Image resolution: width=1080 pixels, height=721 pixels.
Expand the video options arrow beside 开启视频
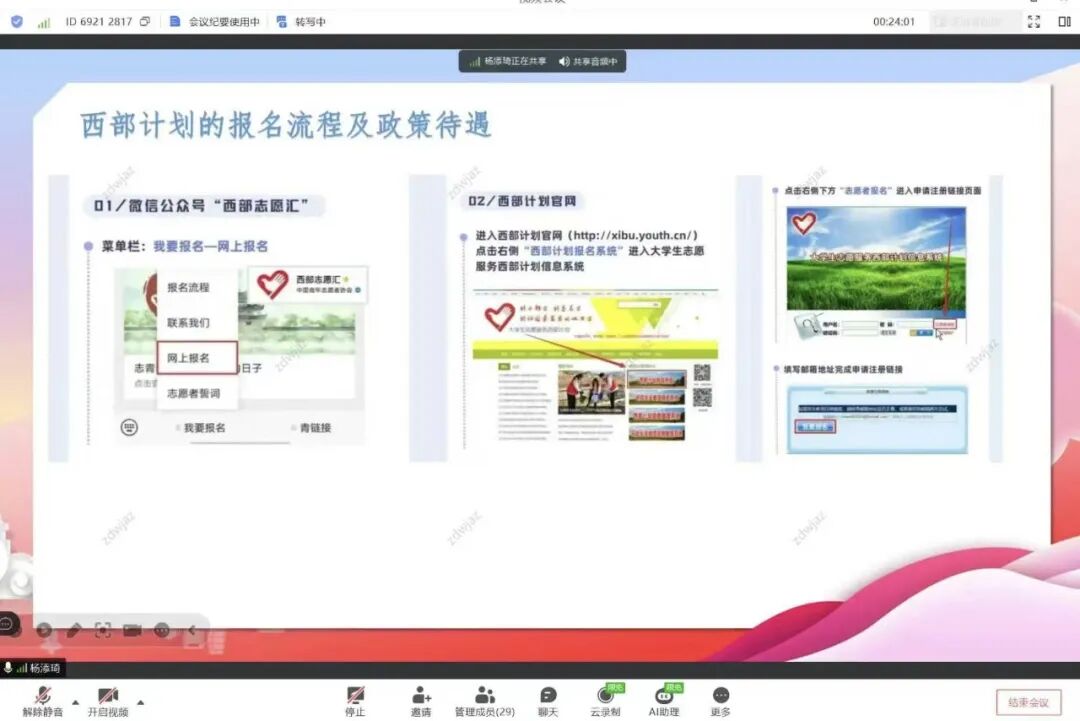pos(141,702)
